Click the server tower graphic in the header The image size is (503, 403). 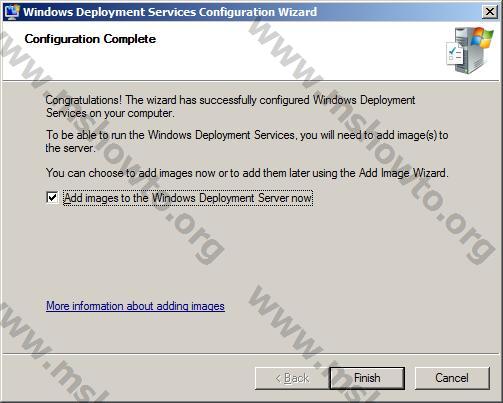[469, 50]
